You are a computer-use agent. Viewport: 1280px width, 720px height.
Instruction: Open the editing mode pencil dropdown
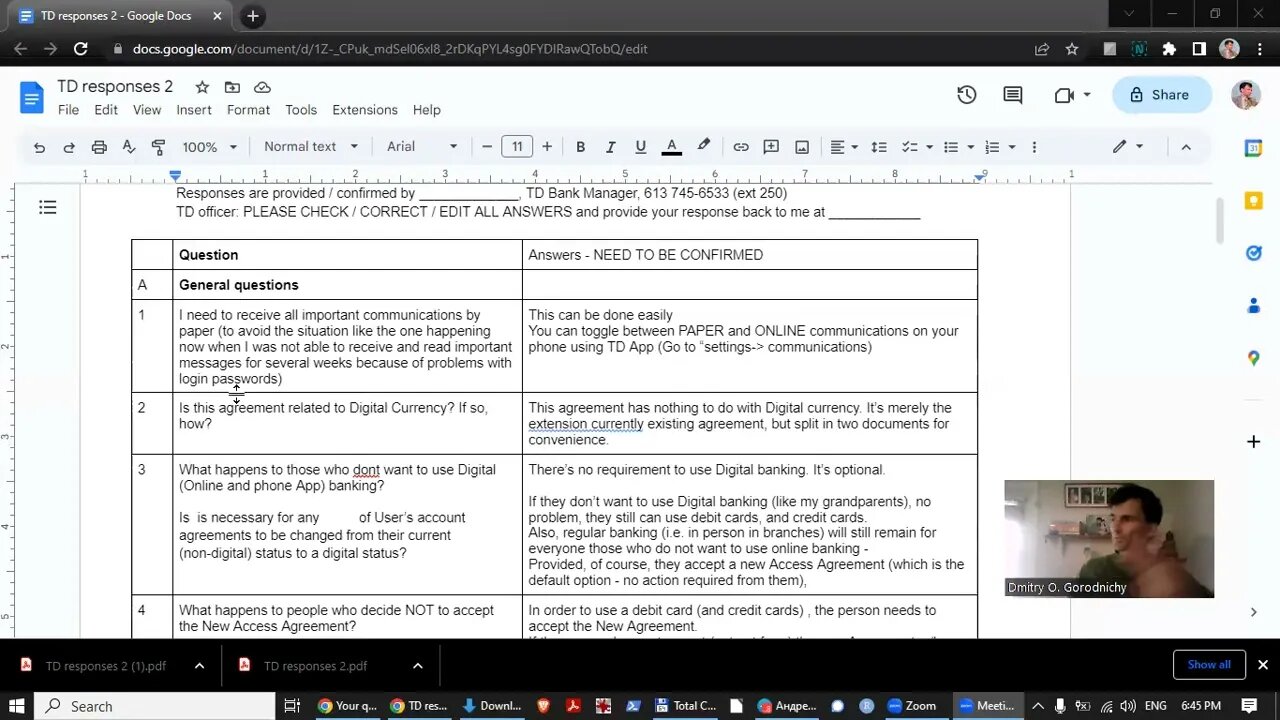click(x=1127, y=147)
